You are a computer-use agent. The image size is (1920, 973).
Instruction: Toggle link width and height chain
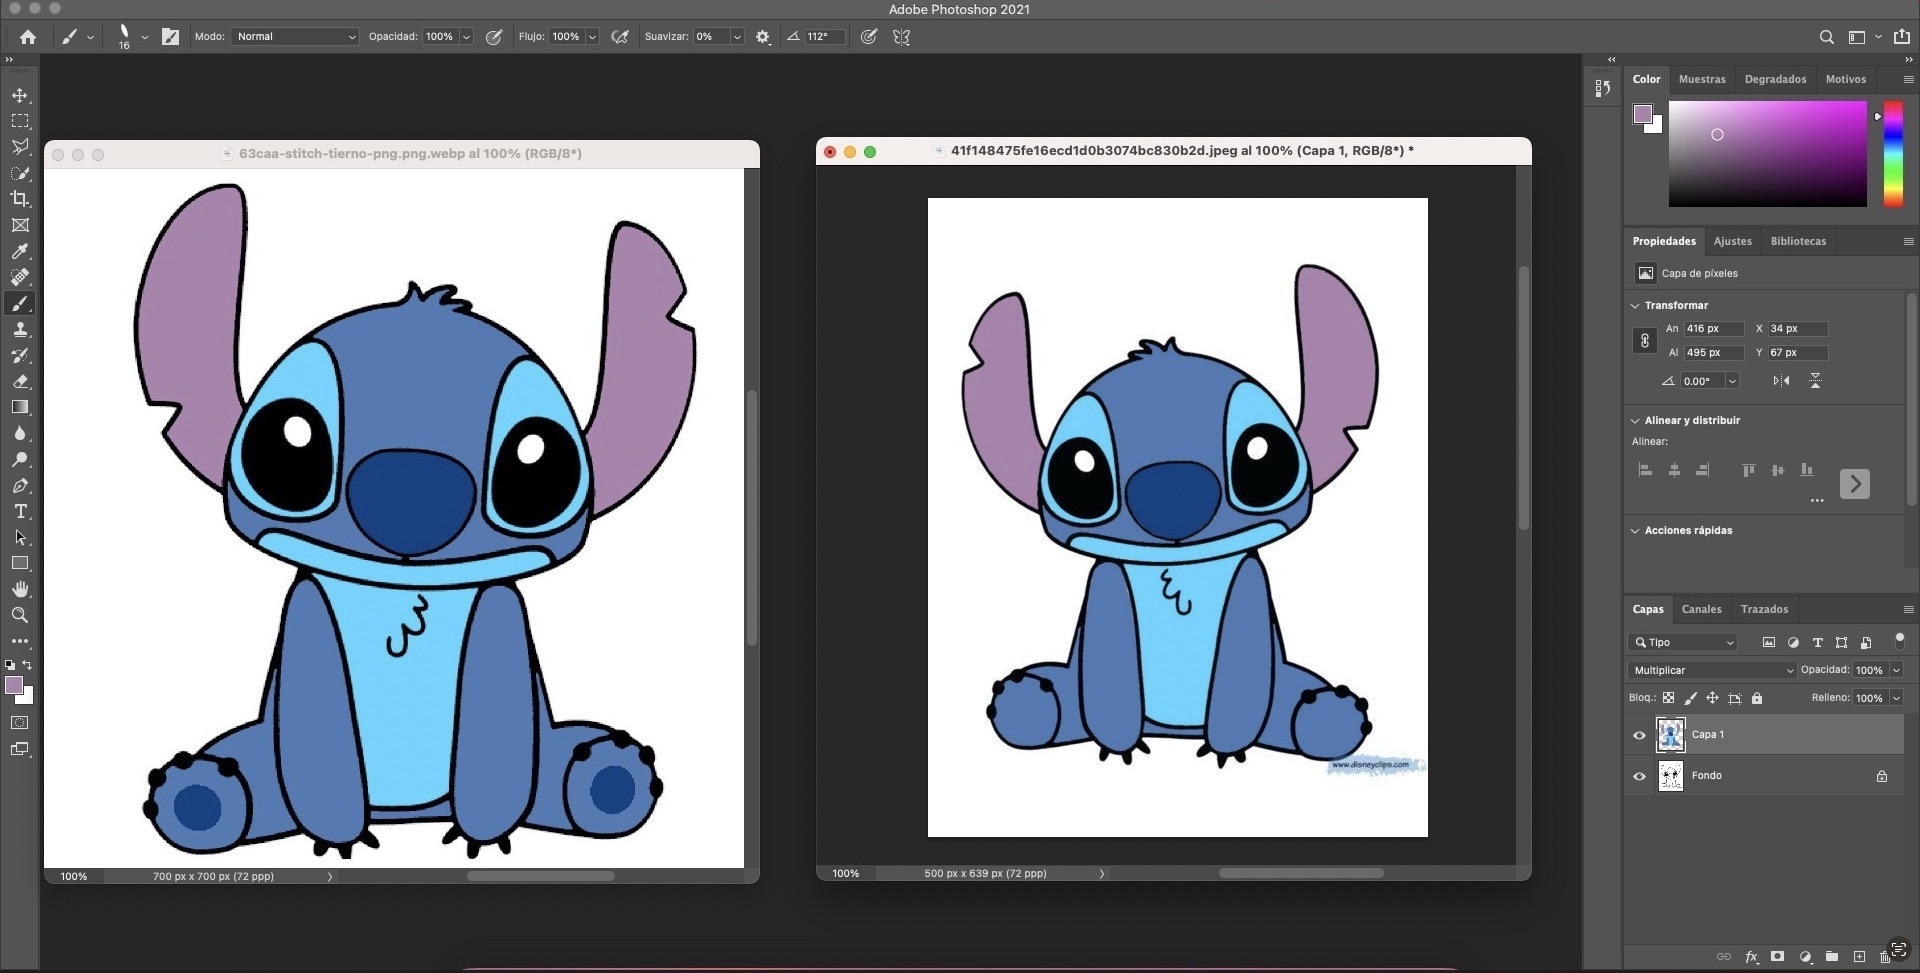pyautogui.click(x=1645, y=341)
